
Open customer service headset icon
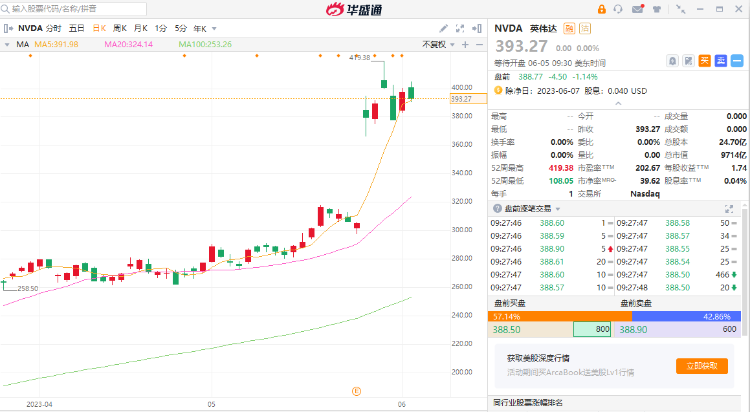[618, 10]
